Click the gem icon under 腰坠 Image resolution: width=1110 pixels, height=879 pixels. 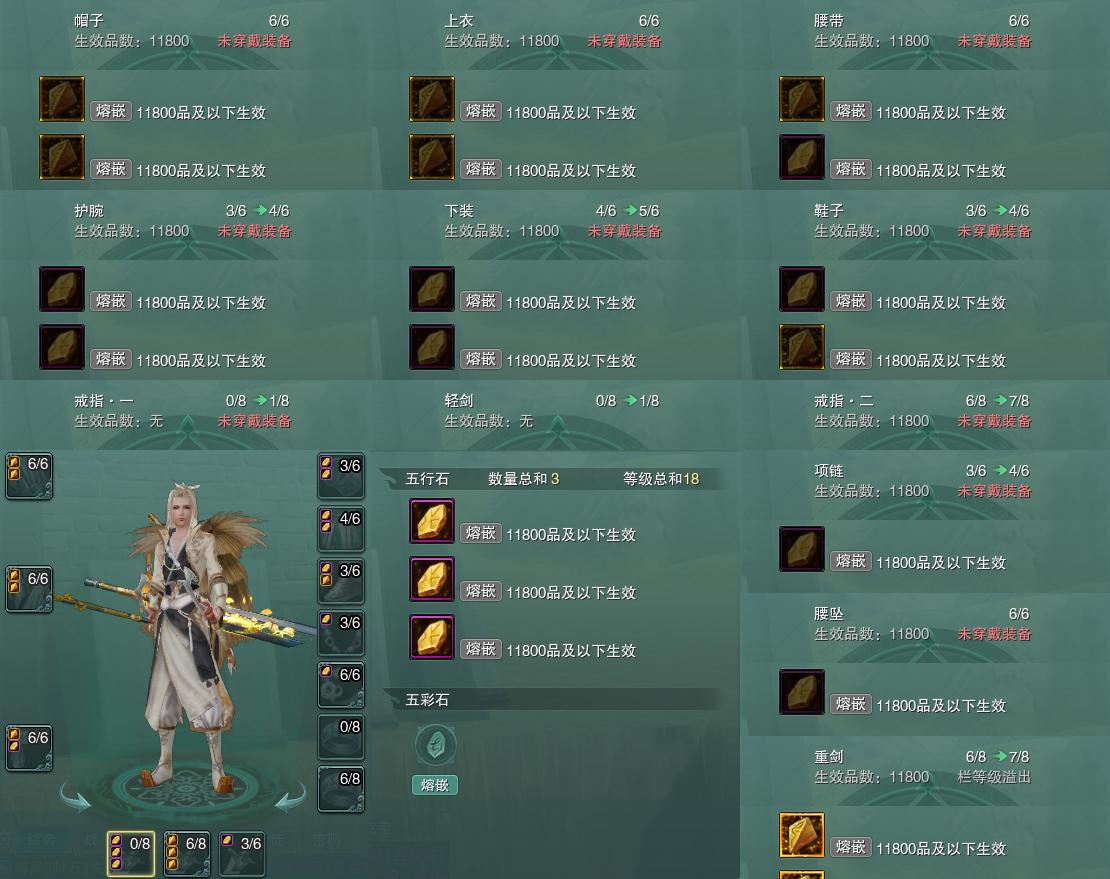click(x=801, y=692)
